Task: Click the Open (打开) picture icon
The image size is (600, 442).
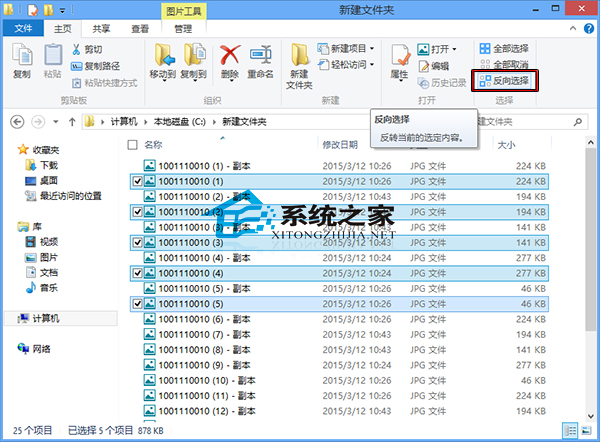Action: 423,49
